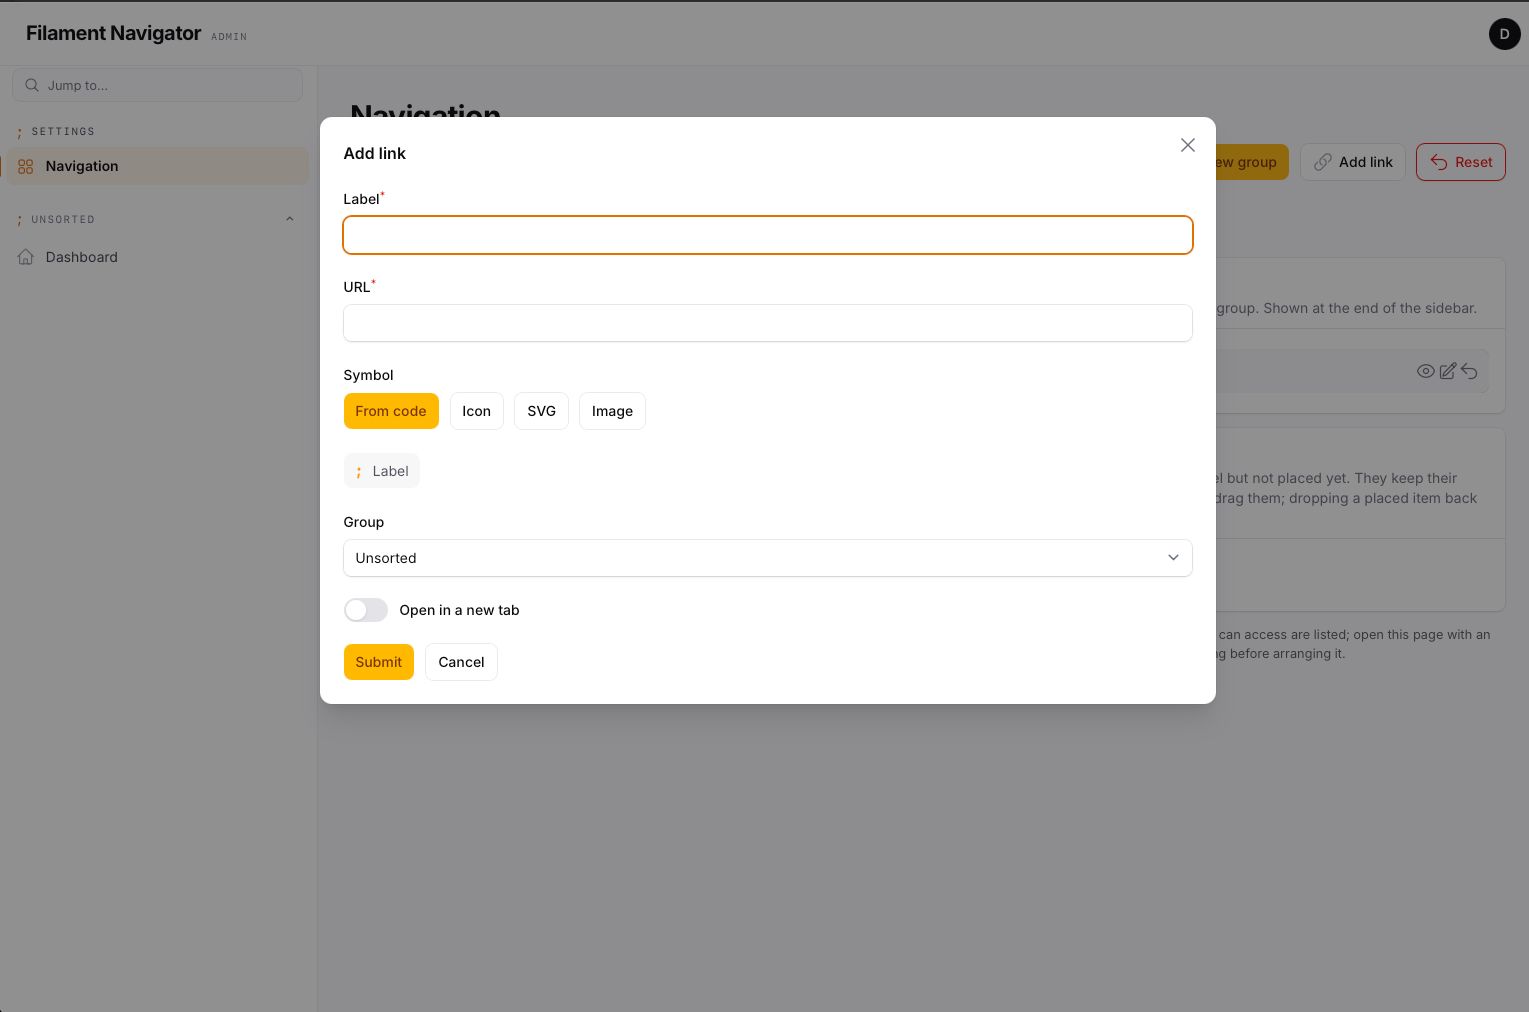Click into the URL input field

tap(768, 323)
